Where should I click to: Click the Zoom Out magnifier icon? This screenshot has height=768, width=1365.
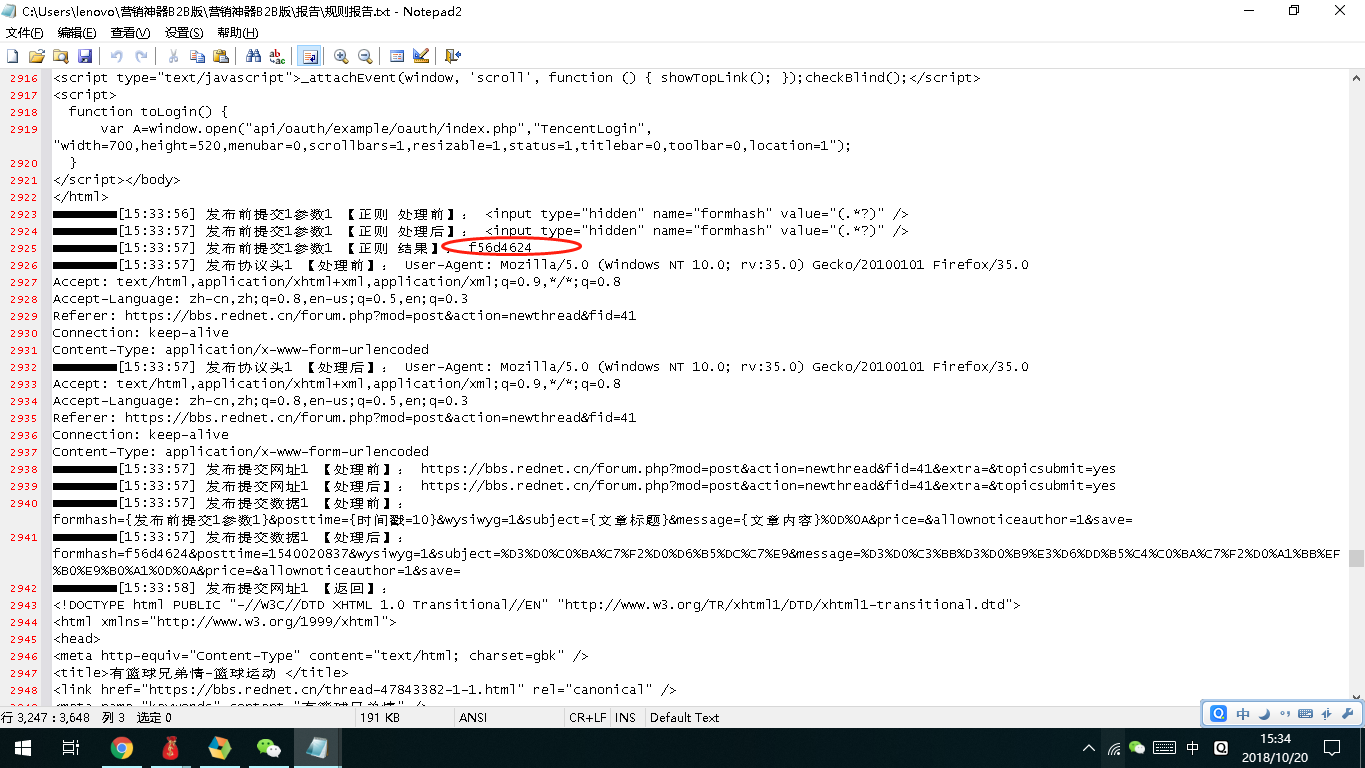tap(365, 56)
